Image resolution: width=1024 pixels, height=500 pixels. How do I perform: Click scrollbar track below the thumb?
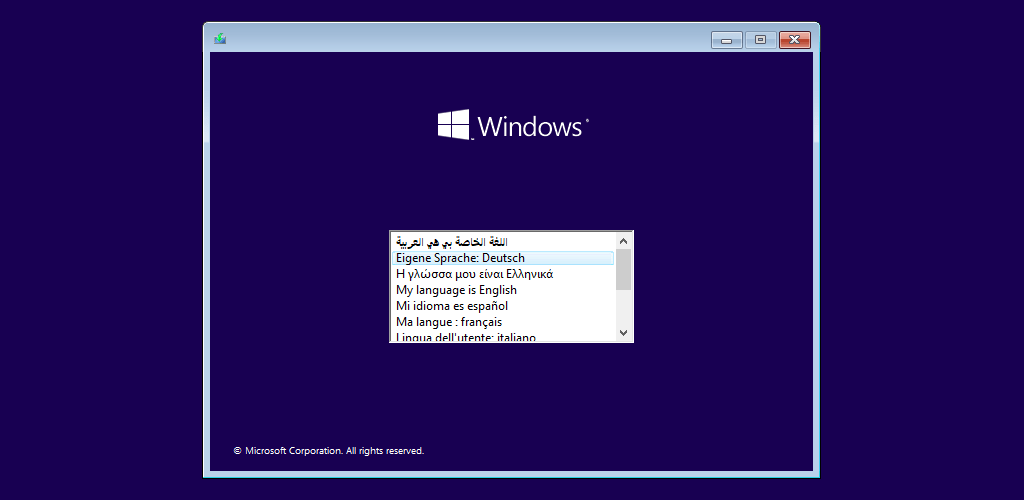click(623, 307)
